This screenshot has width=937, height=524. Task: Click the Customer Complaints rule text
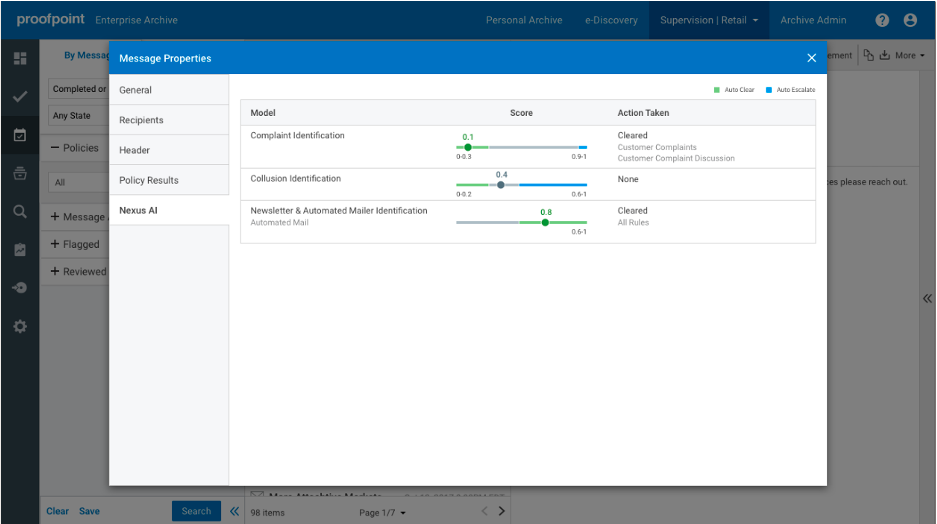click(657, 147)
